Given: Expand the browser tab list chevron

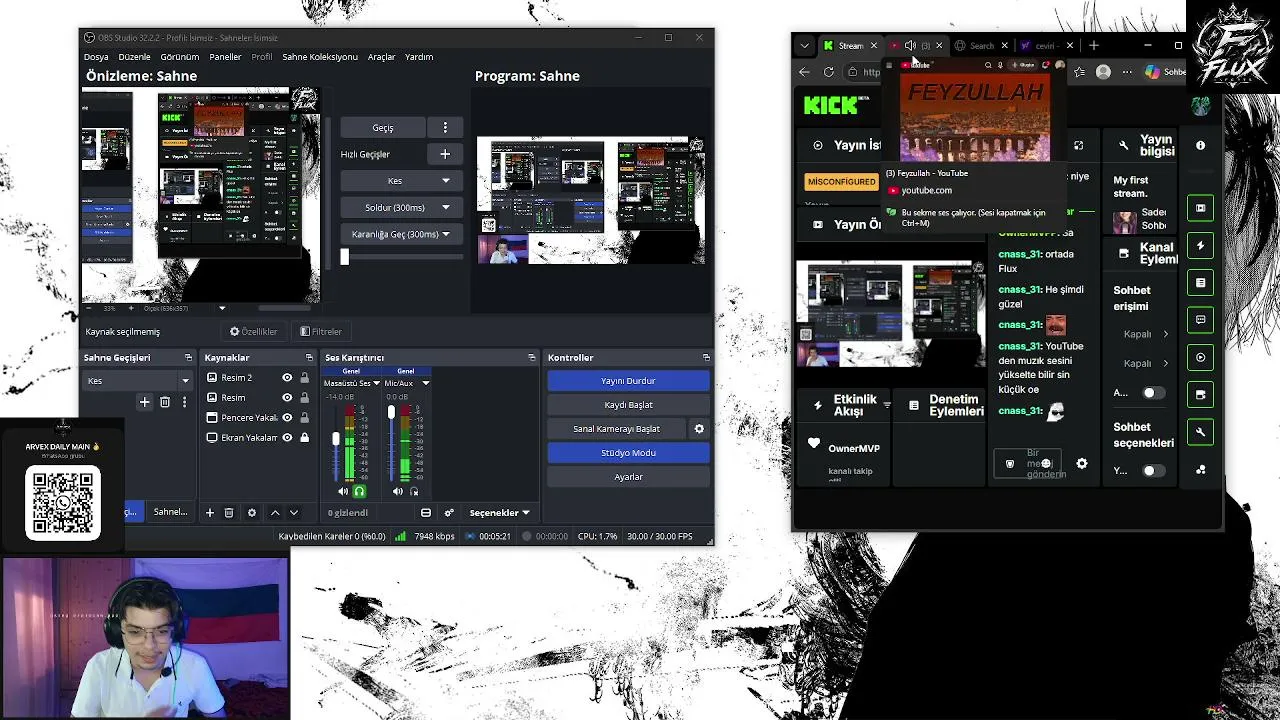Looking at the screenshot, I should point(804,45).
